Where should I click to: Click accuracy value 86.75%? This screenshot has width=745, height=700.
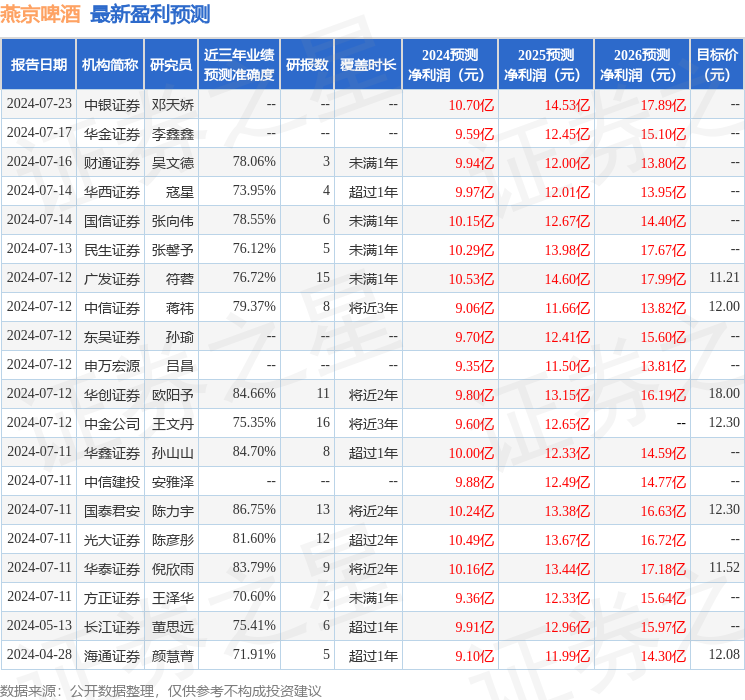point(254,509)
